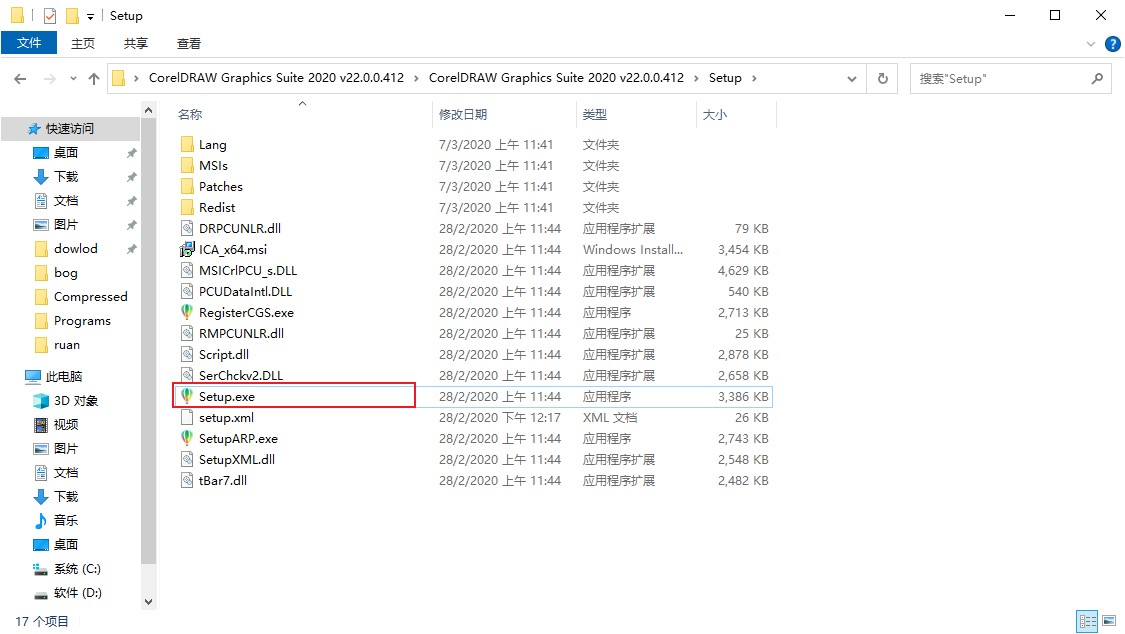Open 音乐 music in sidebar
The height and width of the screenshot is (634, 1125).
click(x=65, y=520)
